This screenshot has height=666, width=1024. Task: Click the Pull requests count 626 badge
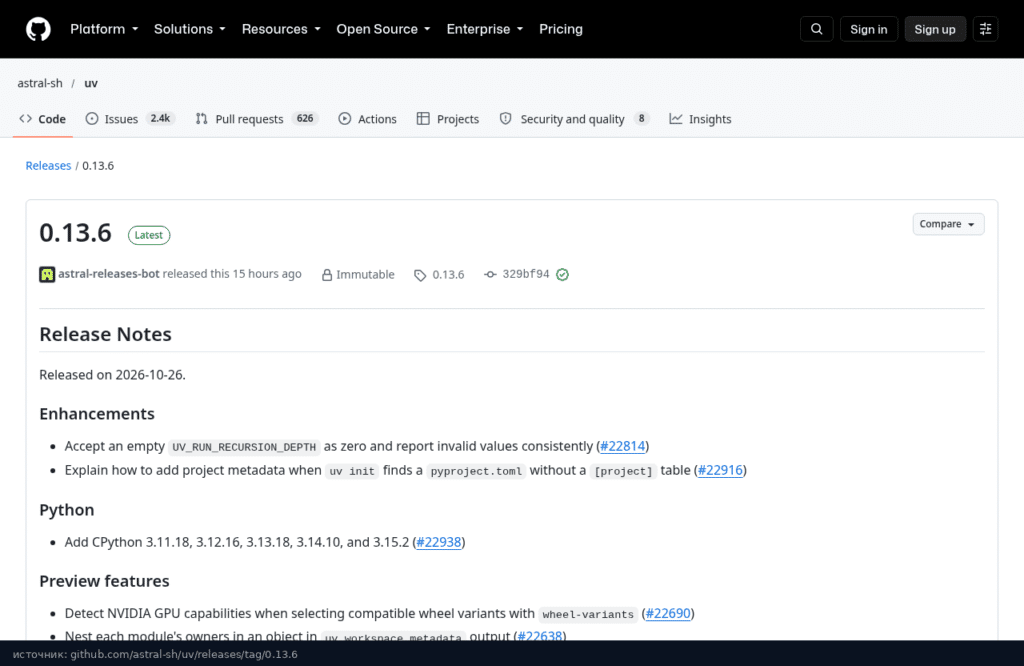(304, 118)
